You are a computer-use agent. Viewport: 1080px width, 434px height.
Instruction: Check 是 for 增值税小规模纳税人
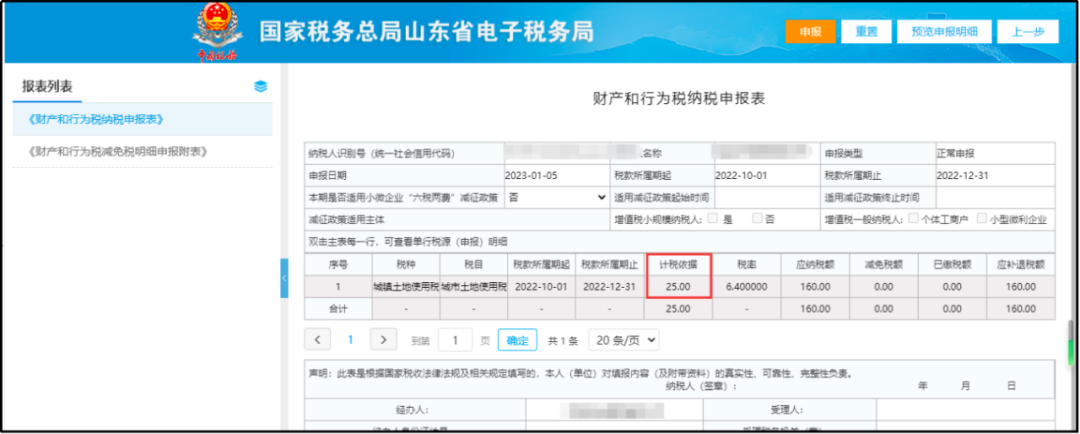713,219
